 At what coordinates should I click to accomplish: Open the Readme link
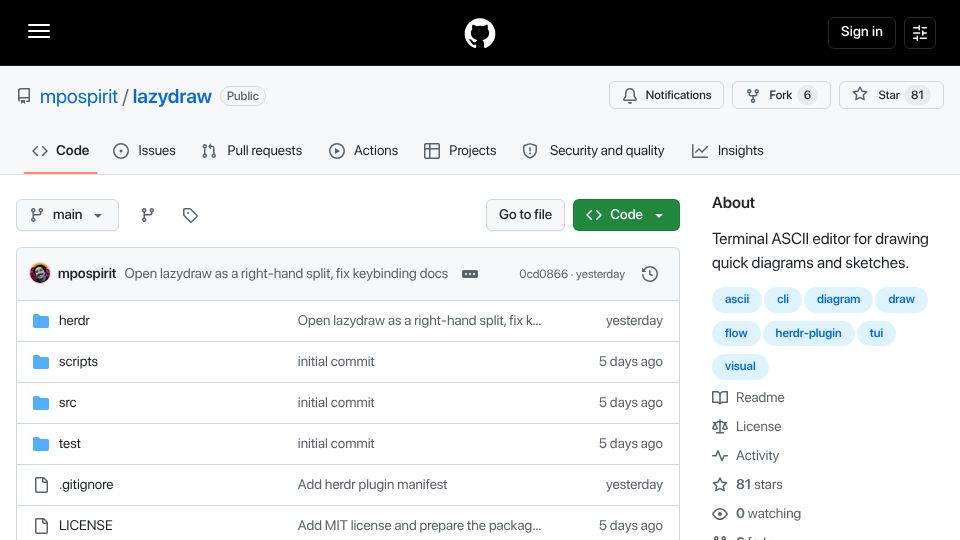point(748,398)
